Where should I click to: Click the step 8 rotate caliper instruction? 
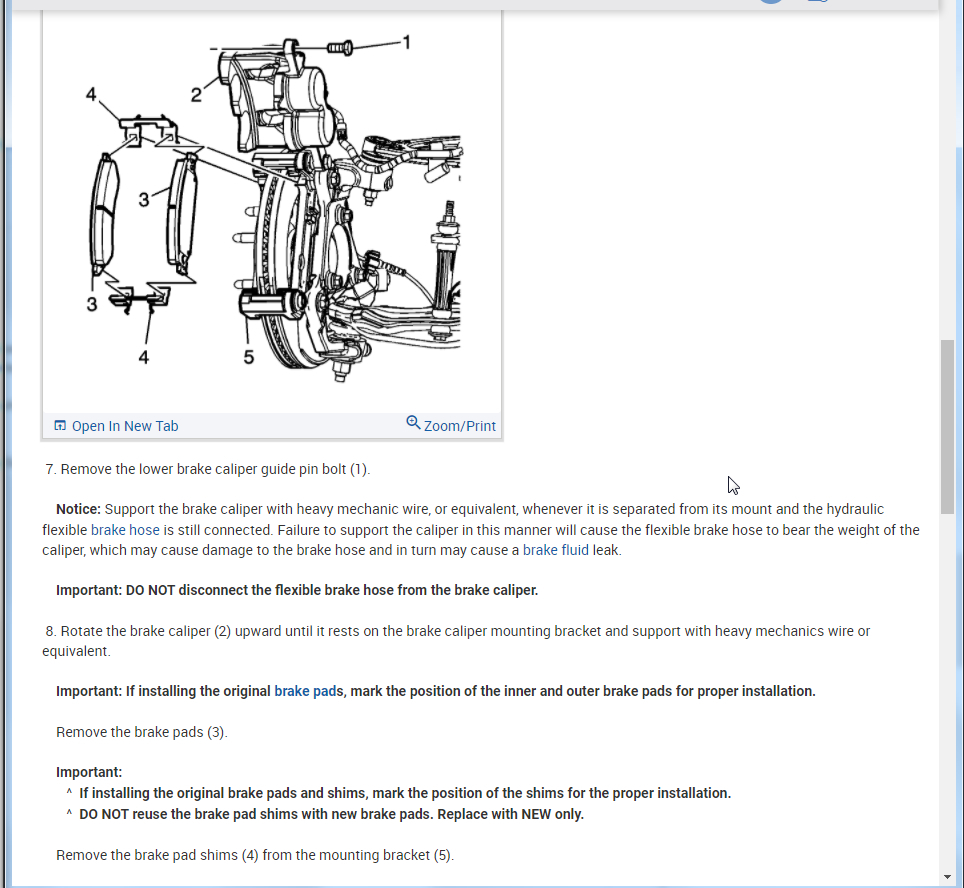(456, 641)
